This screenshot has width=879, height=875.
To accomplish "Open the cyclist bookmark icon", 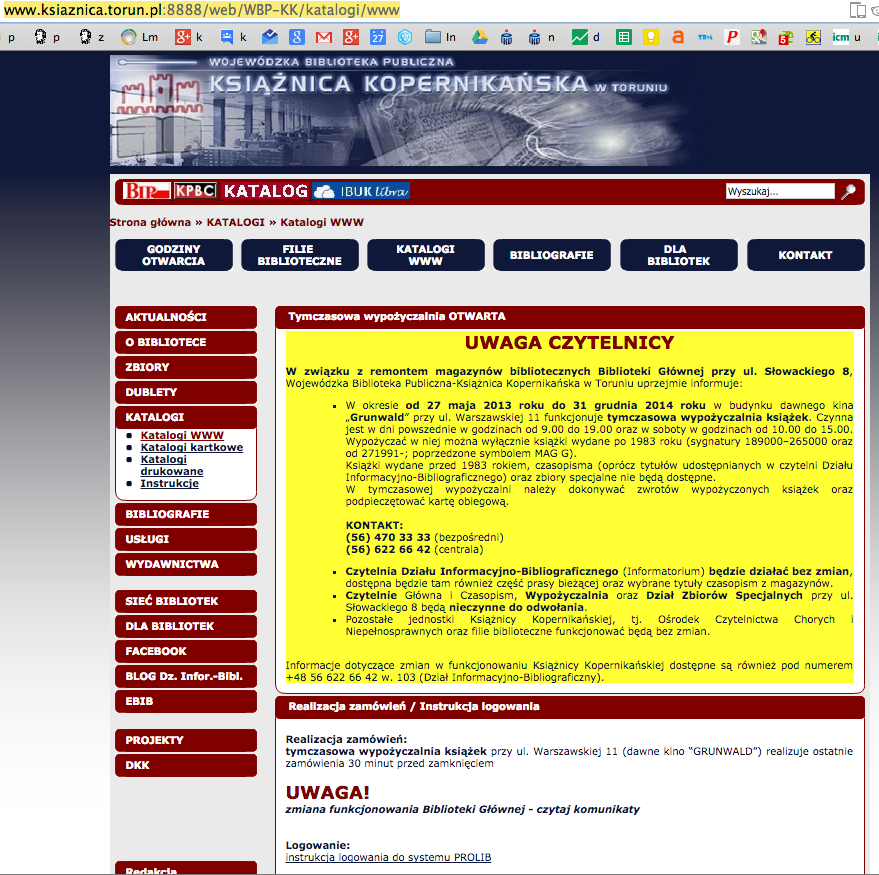I will tap(813, 37).
